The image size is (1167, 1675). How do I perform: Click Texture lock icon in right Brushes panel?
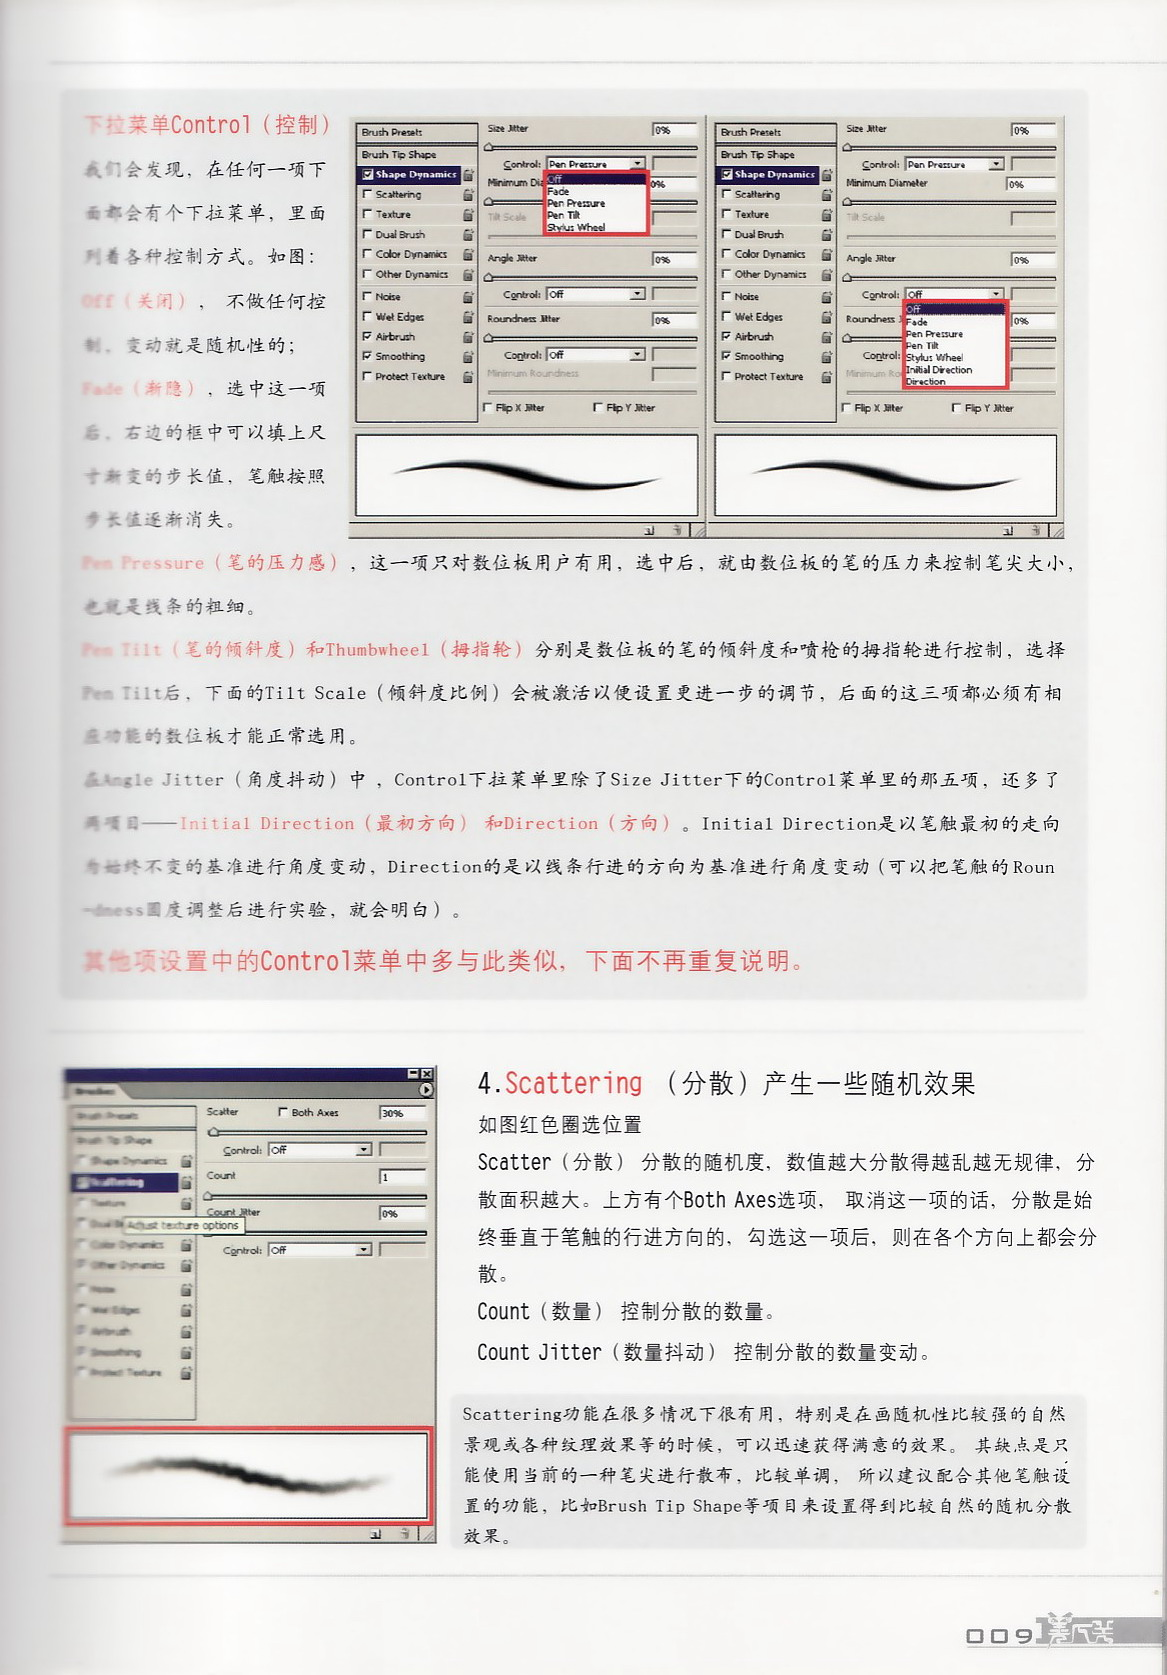pyautogui.click(x=827, y=214)
